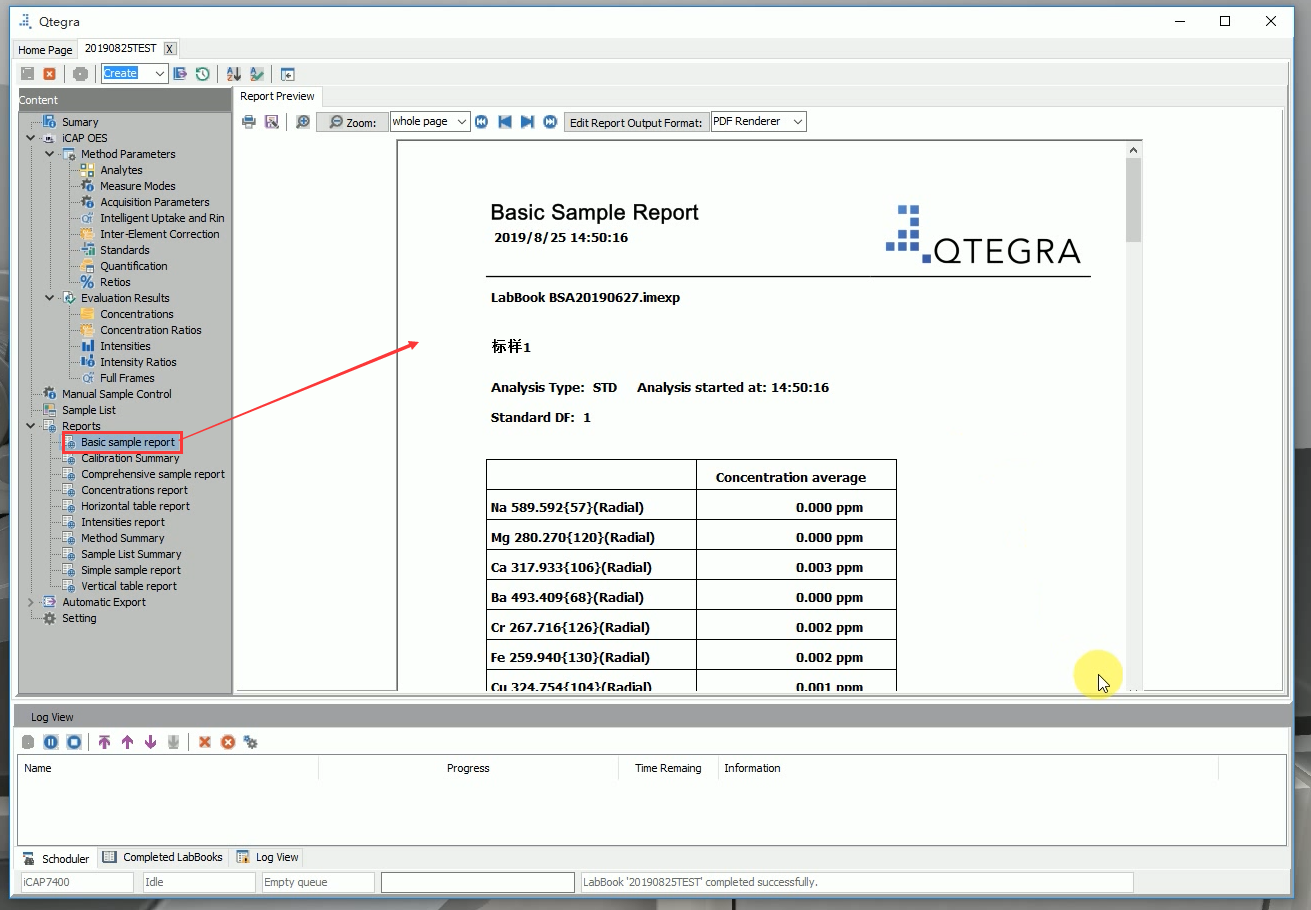
Task: Collapse the Evaluation Results node
Action: pos(50,298)
